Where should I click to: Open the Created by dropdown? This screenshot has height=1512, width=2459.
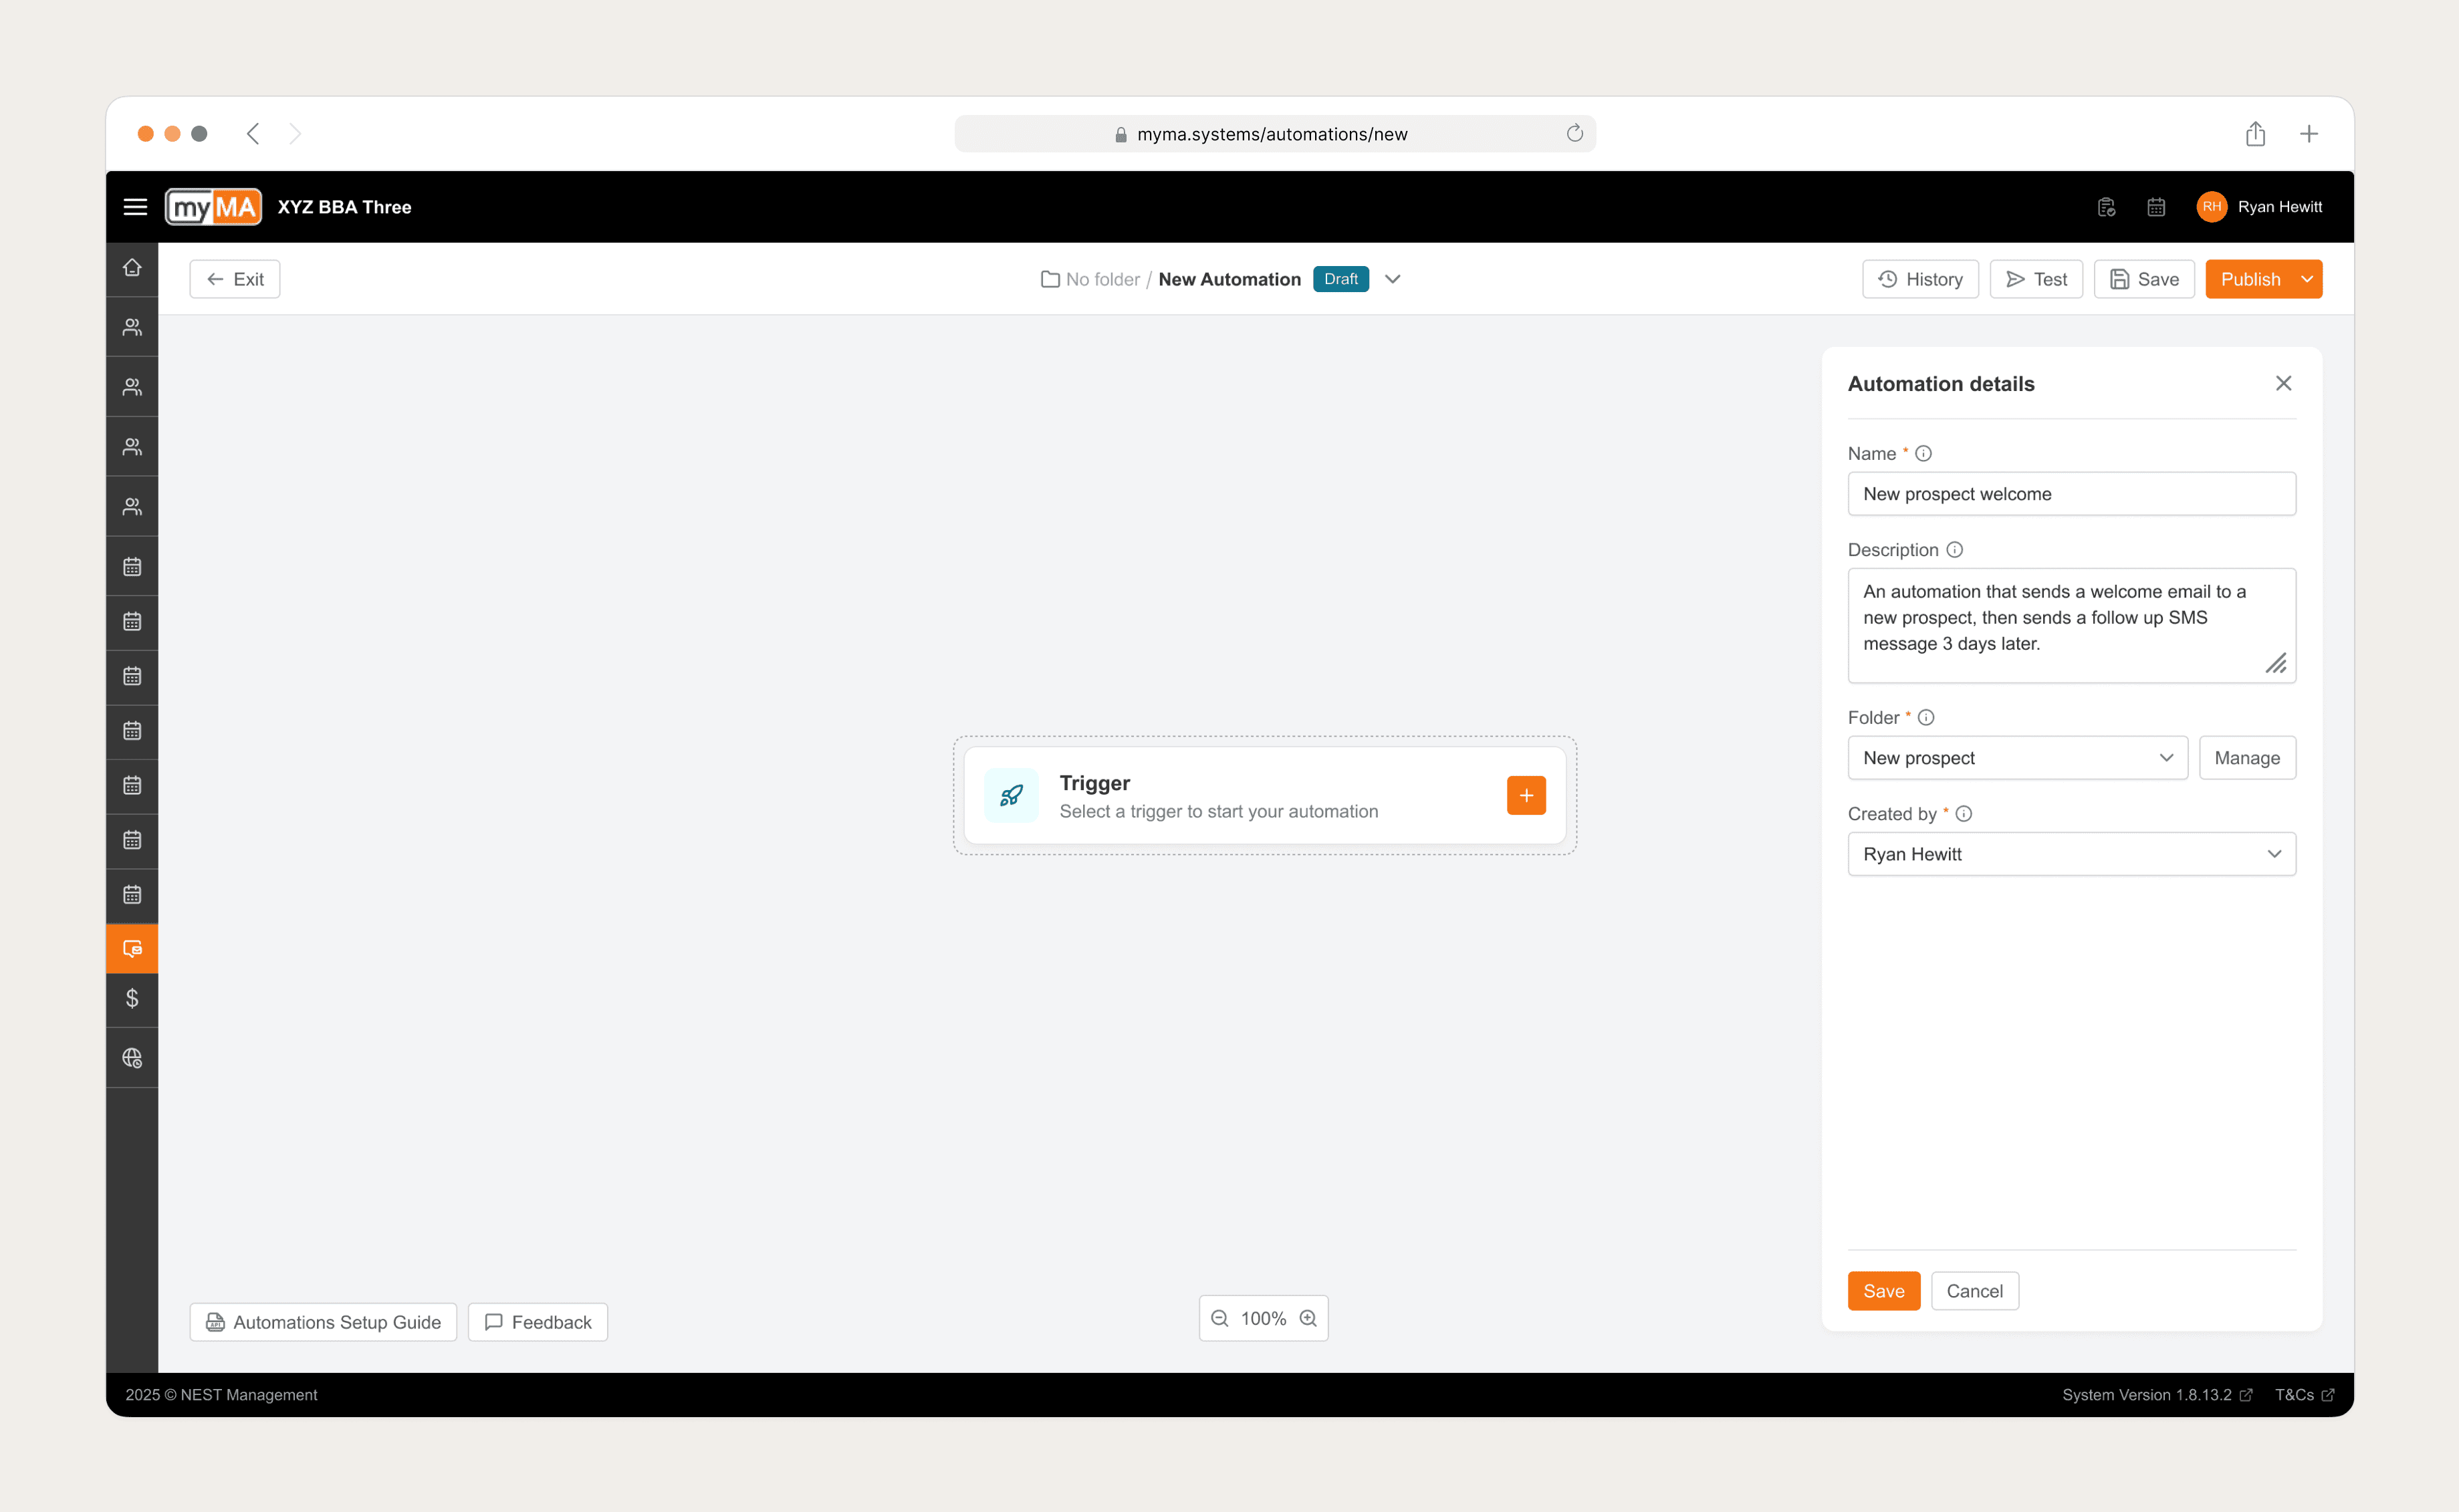(x=2071, y=854)
